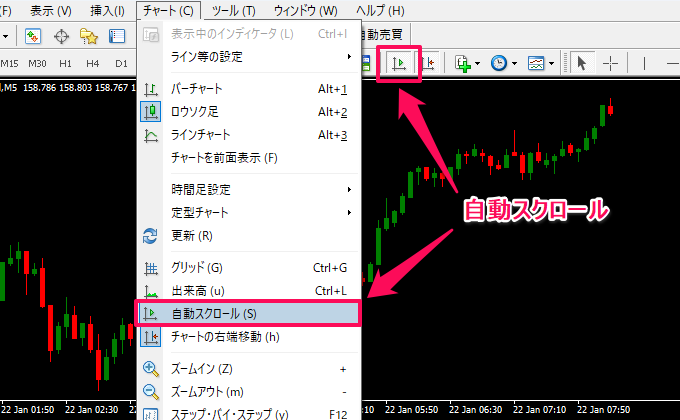The image size is (680, 420).
Task: Open the Market Watch toolbar icon
Action: pos(33,36)
